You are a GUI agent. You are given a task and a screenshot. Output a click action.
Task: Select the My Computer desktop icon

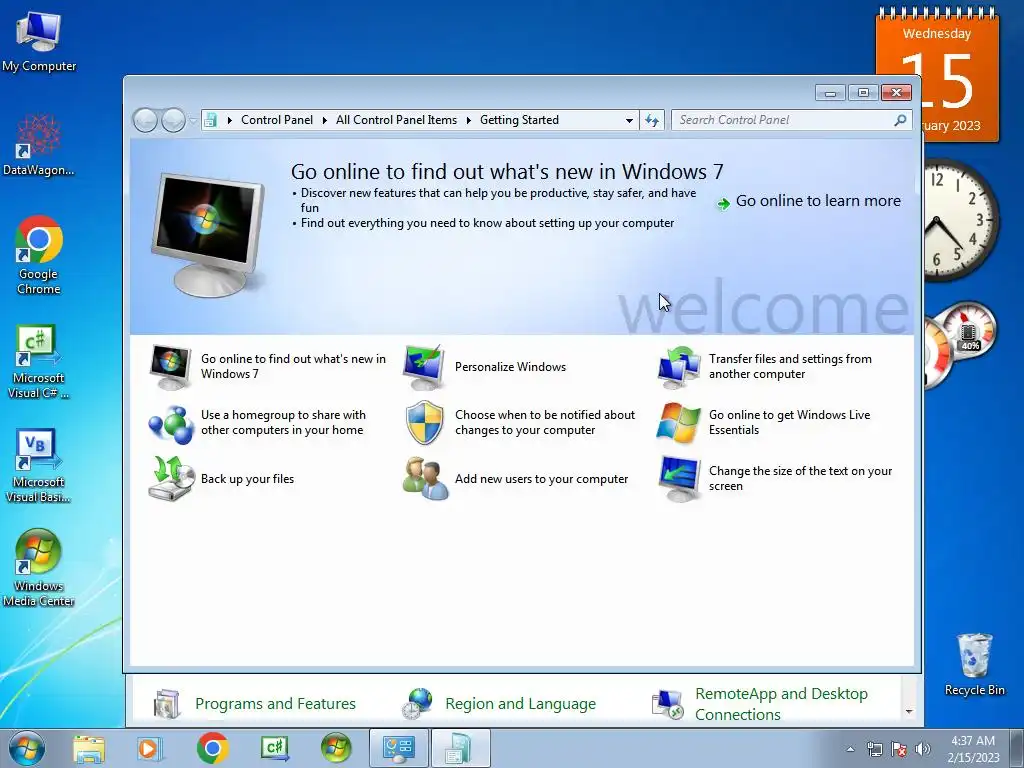coord(39,40)
